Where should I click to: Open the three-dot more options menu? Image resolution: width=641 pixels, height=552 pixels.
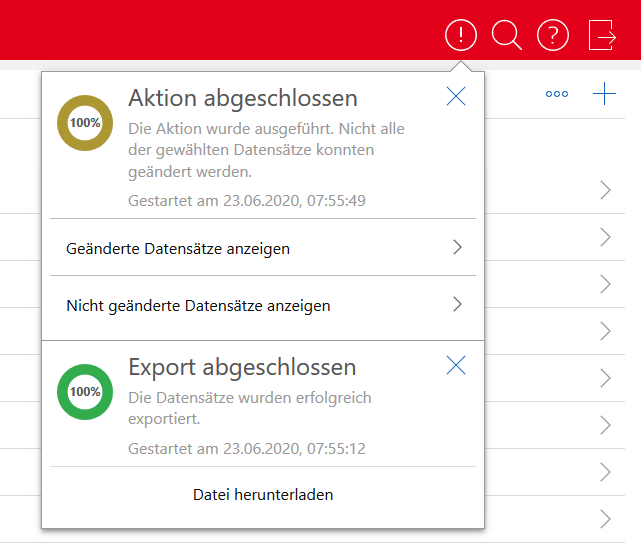[557, 95]
